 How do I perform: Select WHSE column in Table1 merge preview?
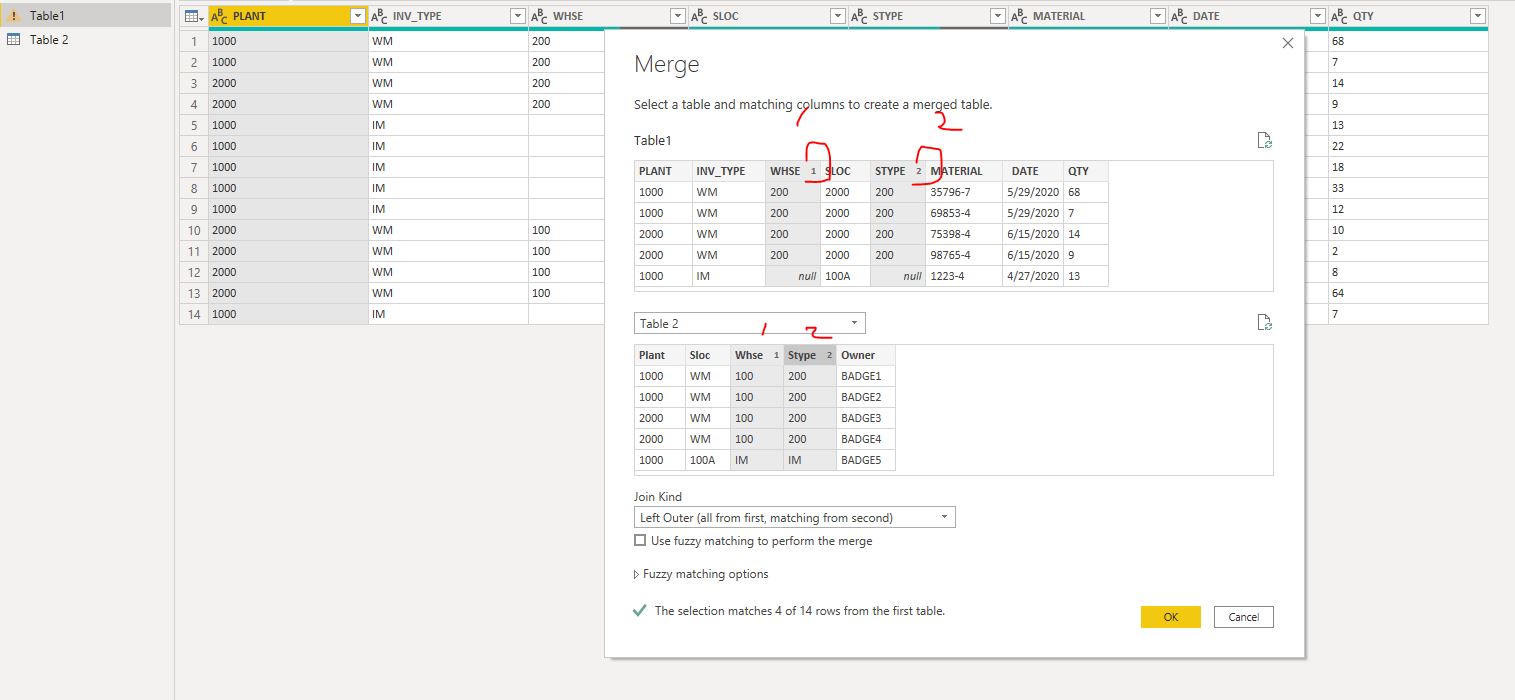[x=793, y=171]
